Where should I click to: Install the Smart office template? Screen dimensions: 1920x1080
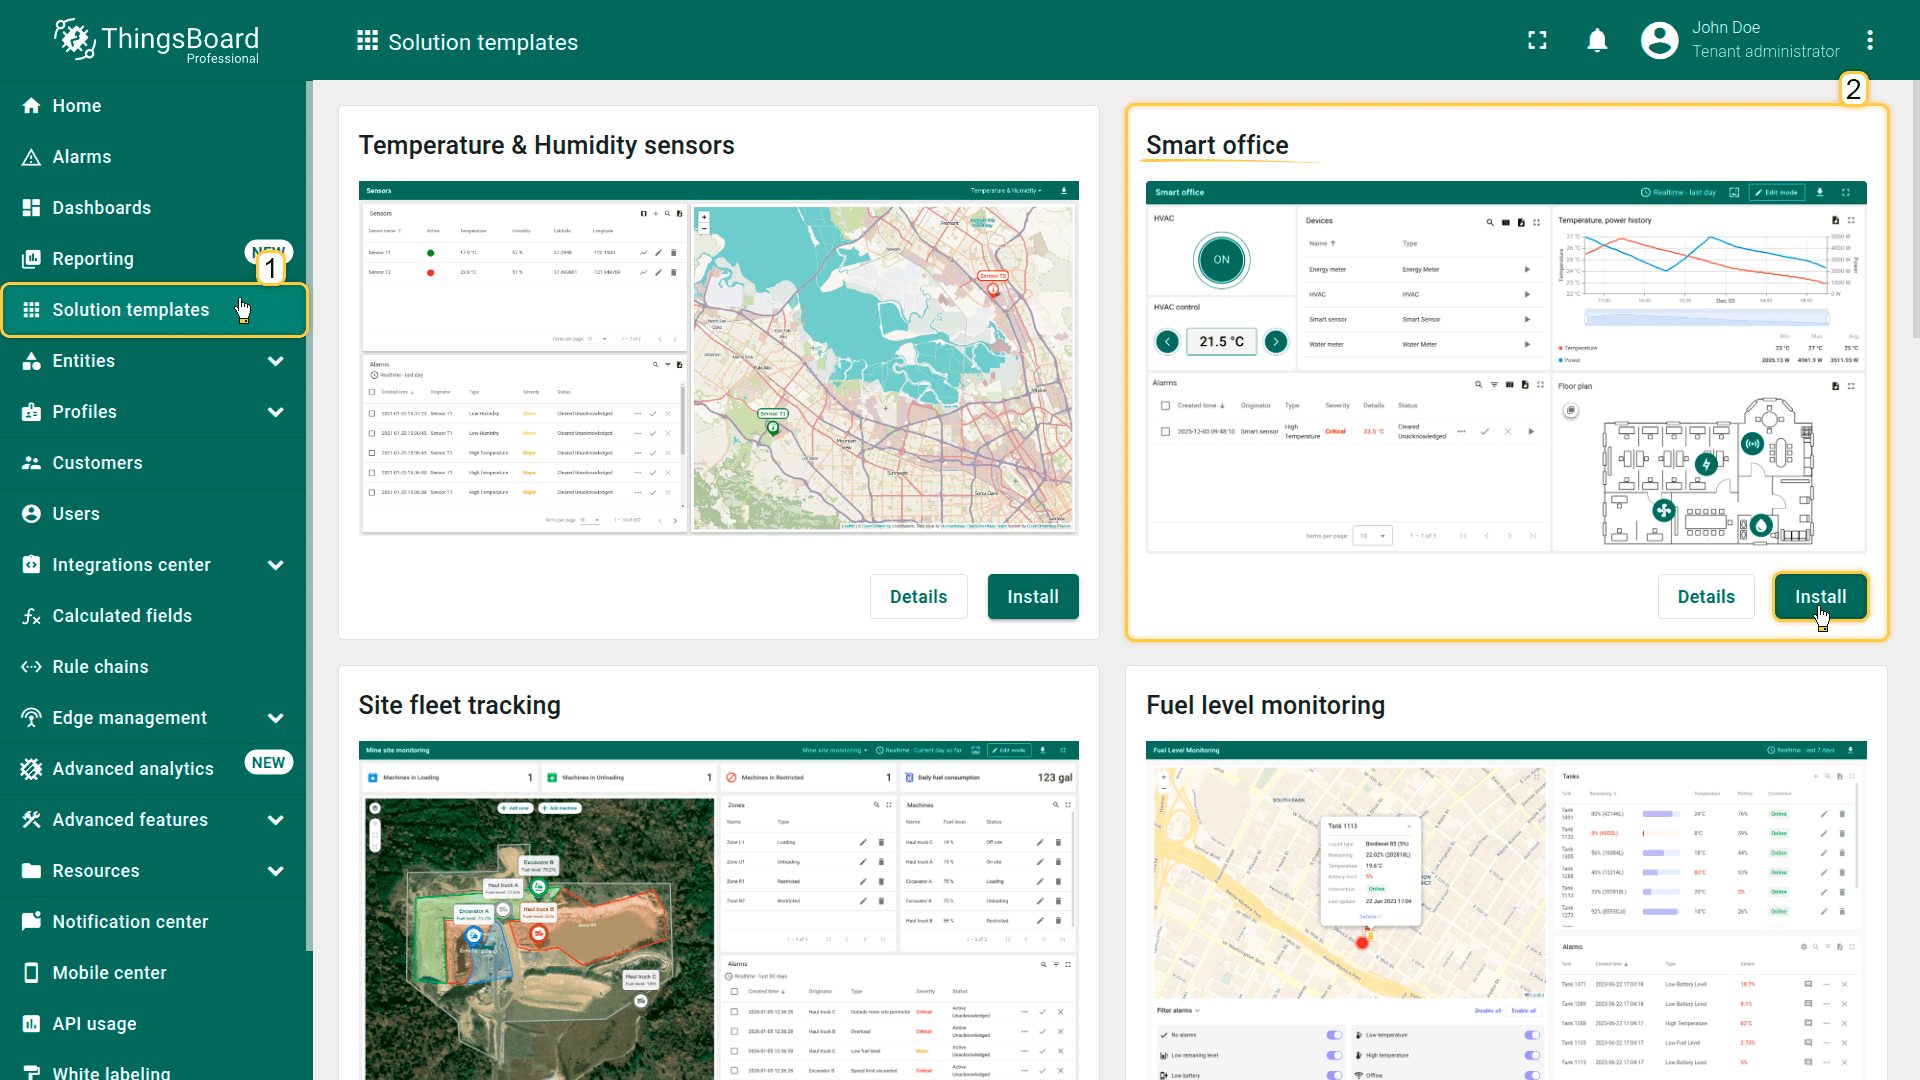(x=1819, y=597)
